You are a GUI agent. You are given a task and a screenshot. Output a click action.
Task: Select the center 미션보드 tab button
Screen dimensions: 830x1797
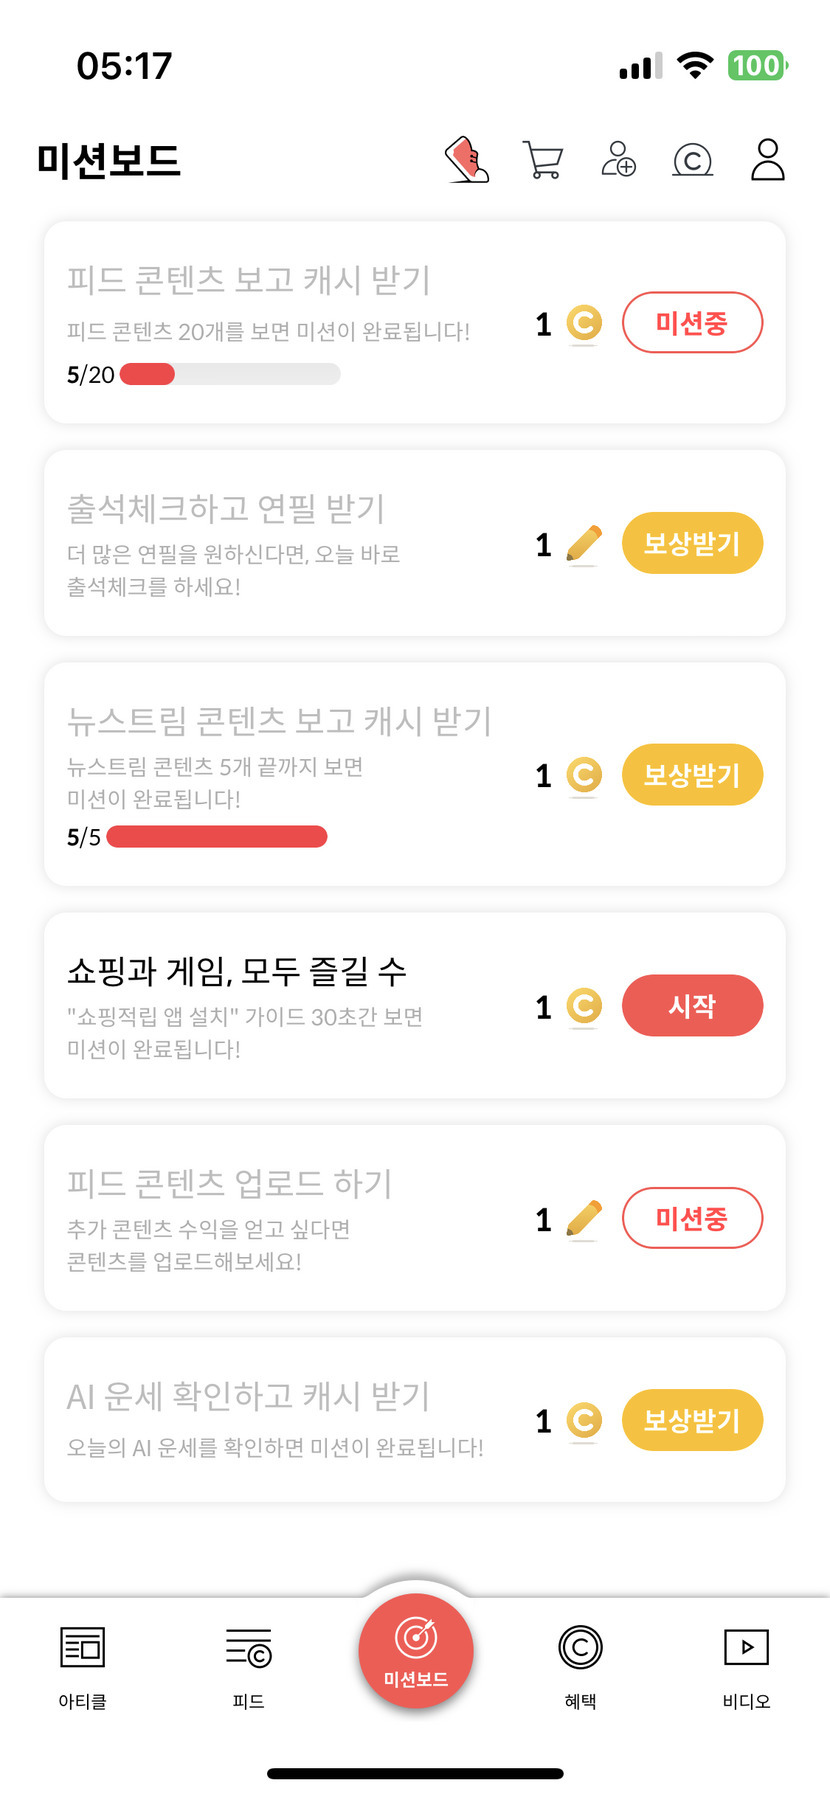415,1650
